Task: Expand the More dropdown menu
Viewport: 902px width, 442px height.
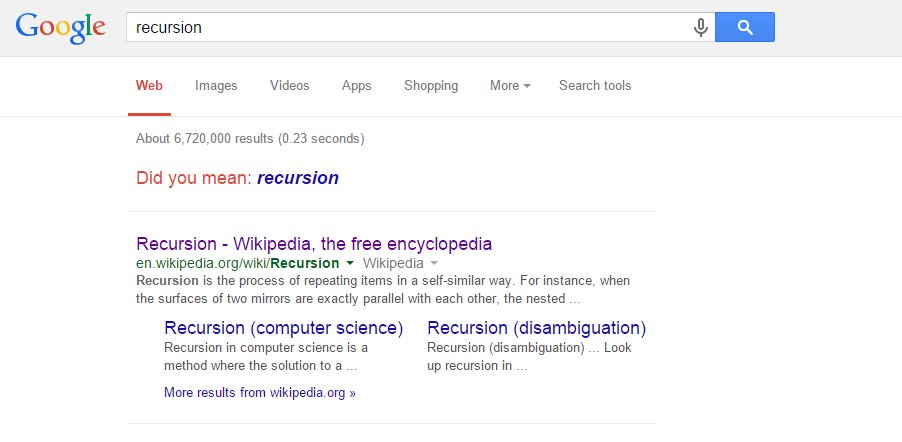Action: tap(510, 86)
